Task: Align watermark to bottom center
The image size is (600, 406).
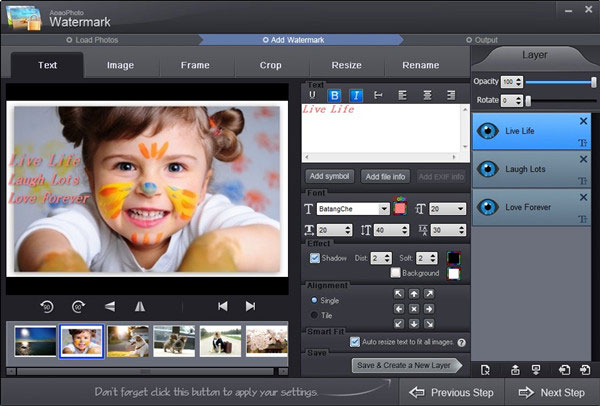Action: tap(414, 324)
